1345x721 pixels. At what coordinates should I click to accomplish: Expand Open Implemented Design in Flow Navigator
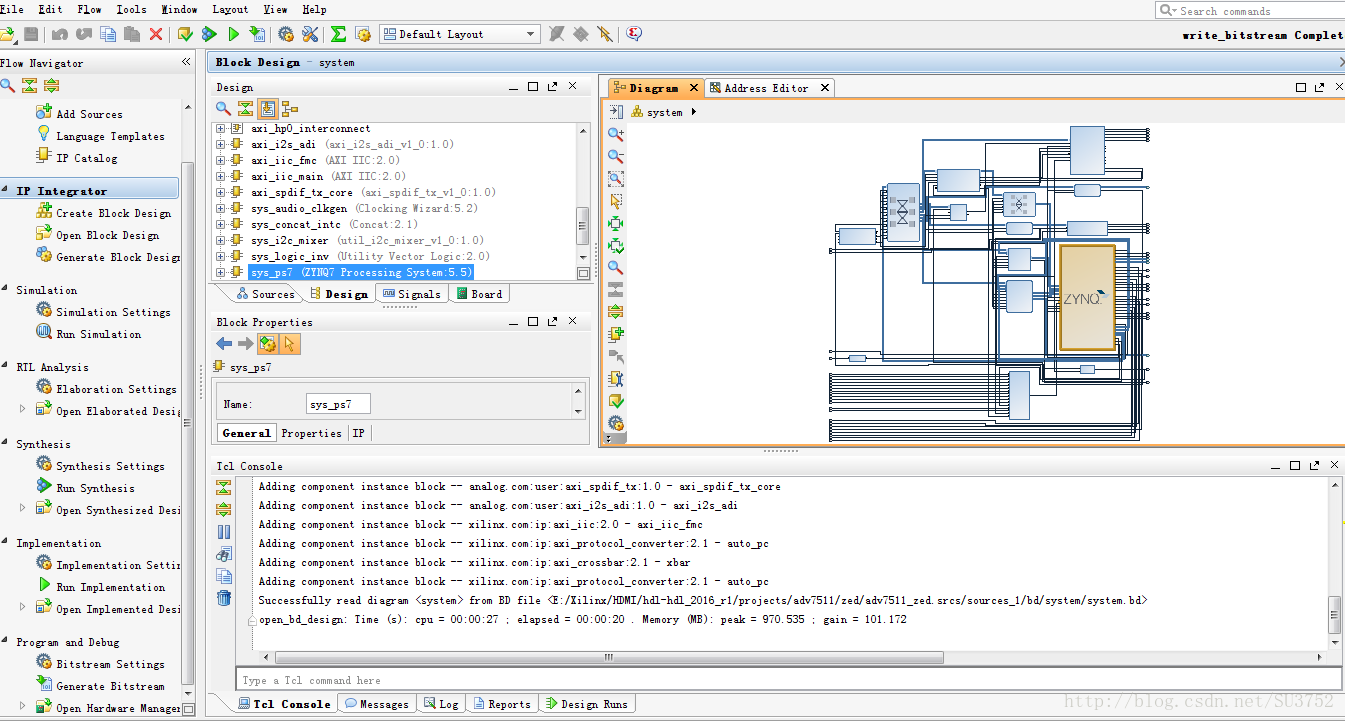23,606
